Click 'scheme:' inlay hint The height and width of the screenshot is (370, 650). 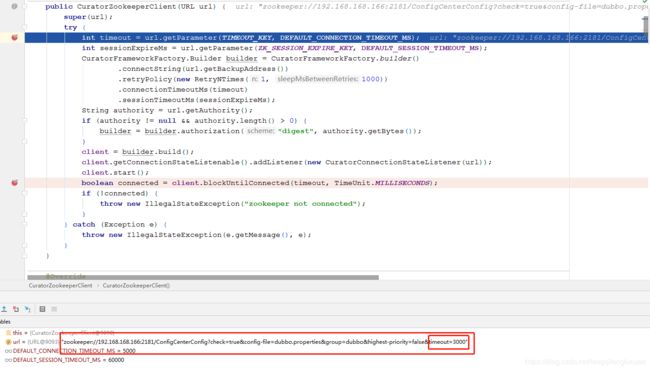[260, 131]
